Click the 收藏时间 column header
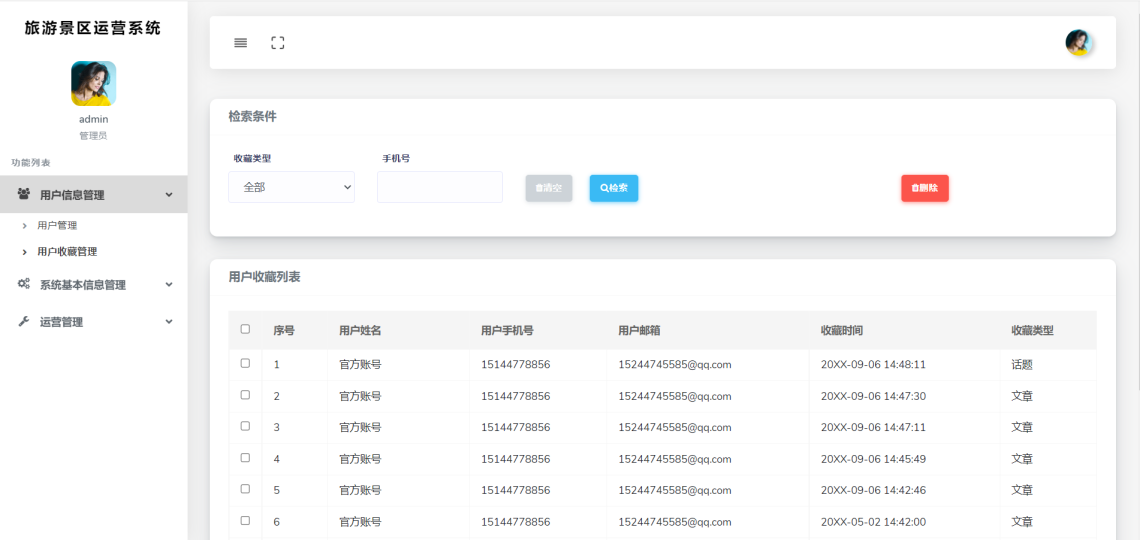 [842, 331]
